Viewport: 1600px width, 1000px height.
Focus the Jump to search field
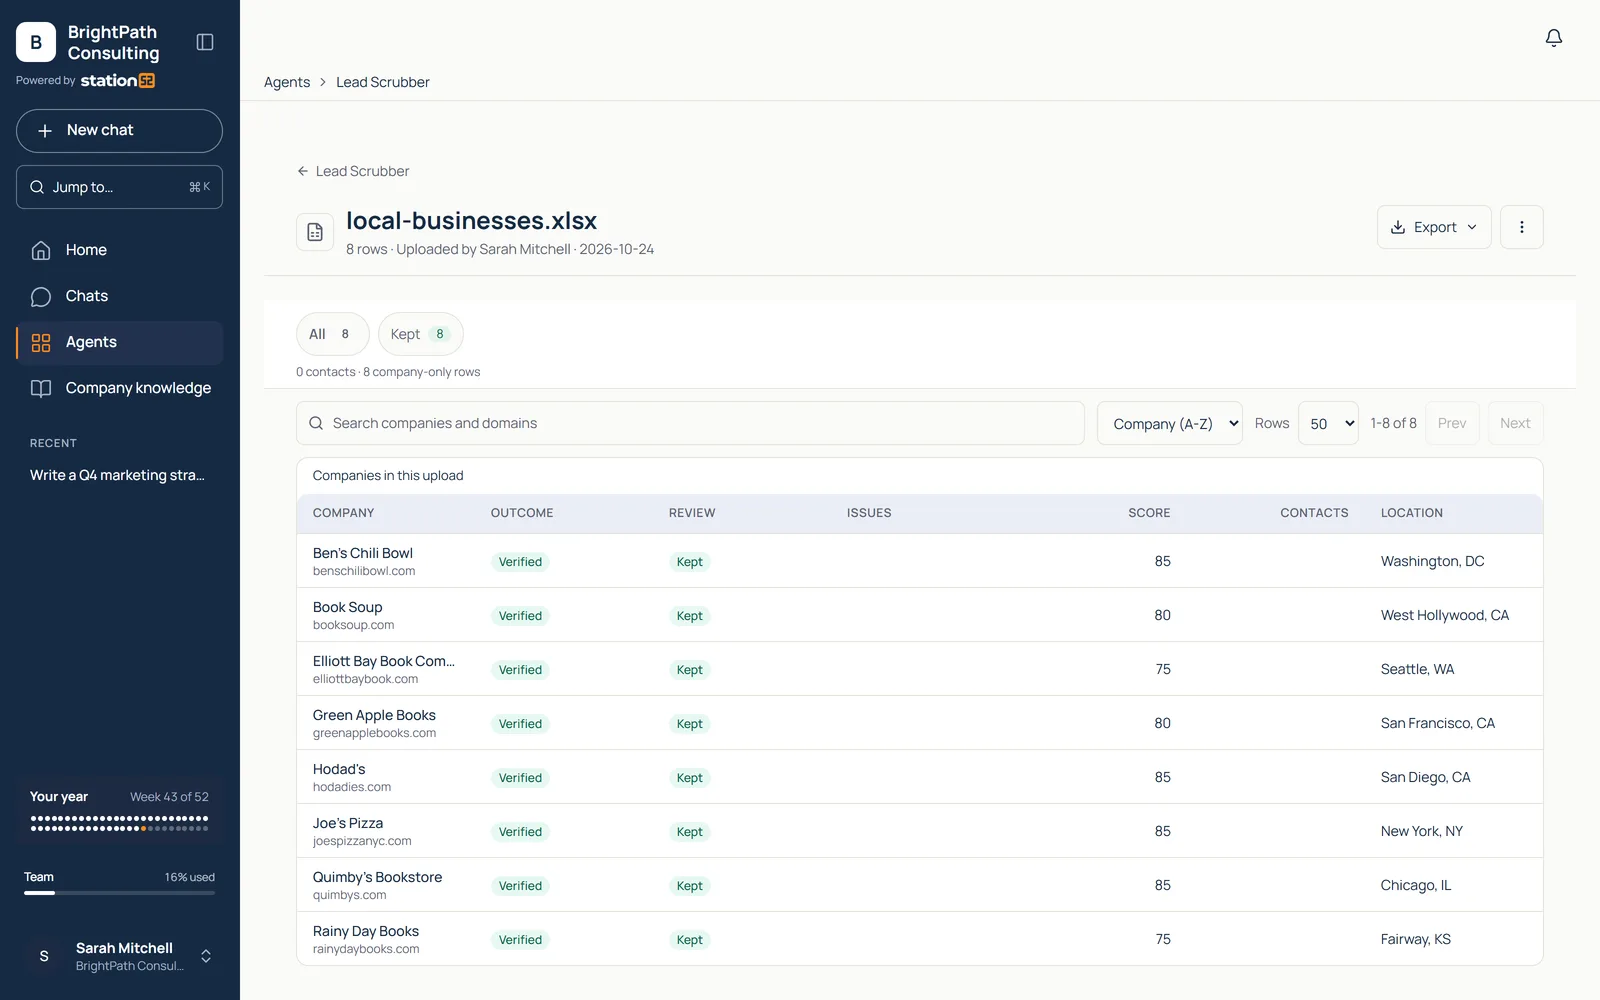click(119, 187)
